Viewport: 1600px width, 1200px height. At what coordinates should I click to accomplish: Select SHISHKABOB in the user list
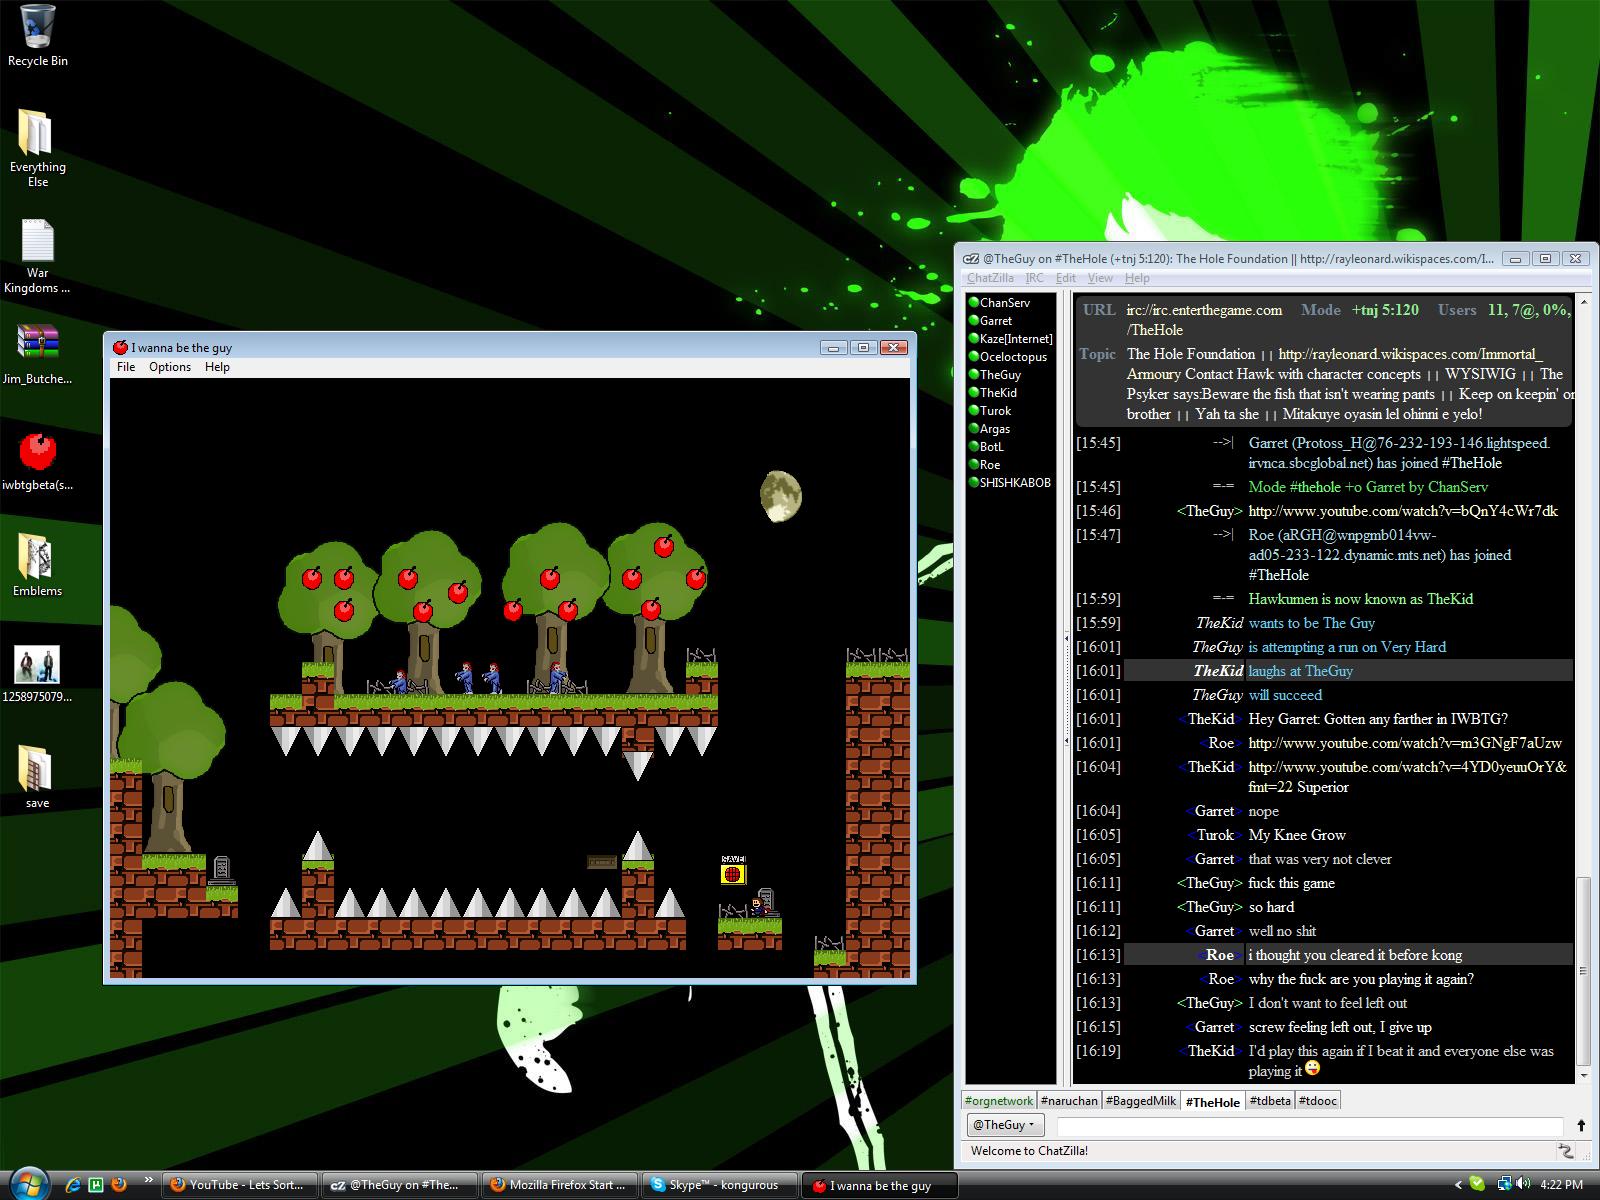[1010, 483]
